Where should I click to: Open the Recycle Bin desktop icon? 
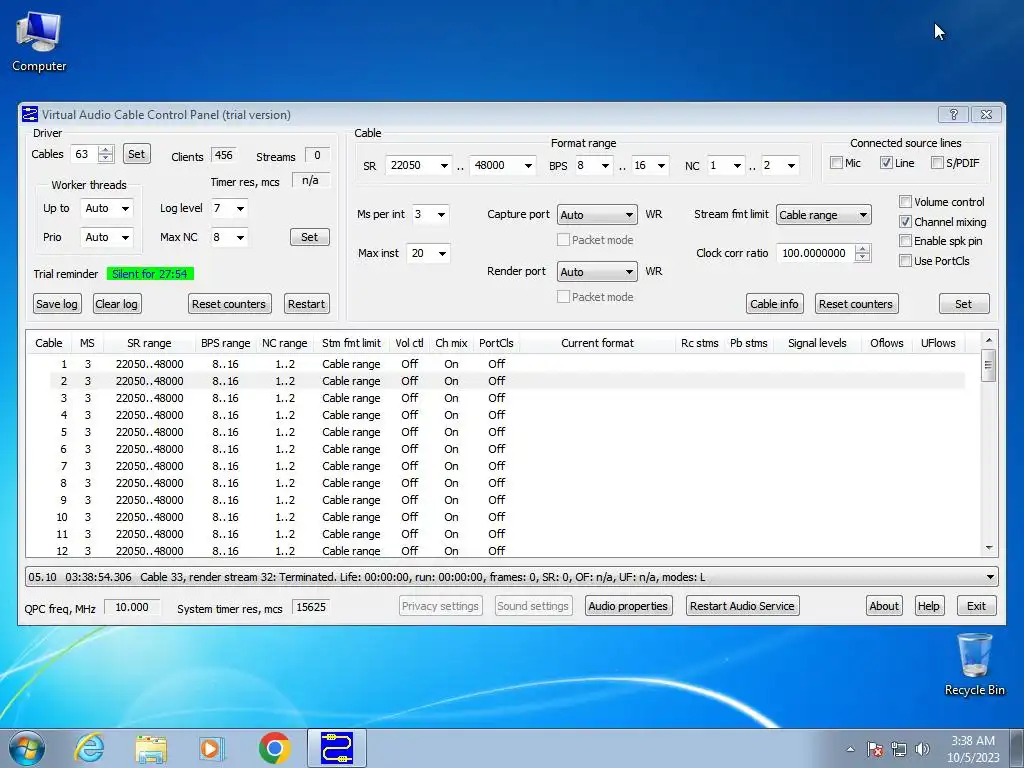974,665
